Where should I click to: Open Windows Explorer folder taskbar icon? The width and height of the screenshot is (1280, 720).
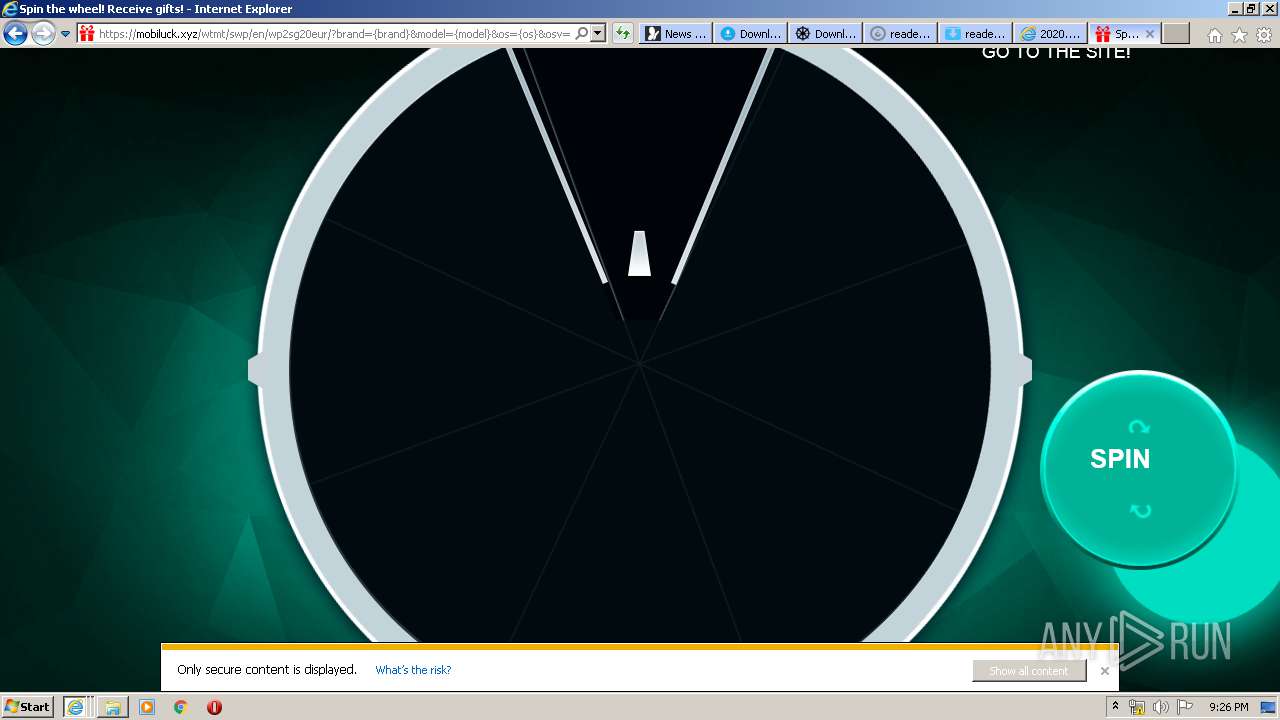113,707
